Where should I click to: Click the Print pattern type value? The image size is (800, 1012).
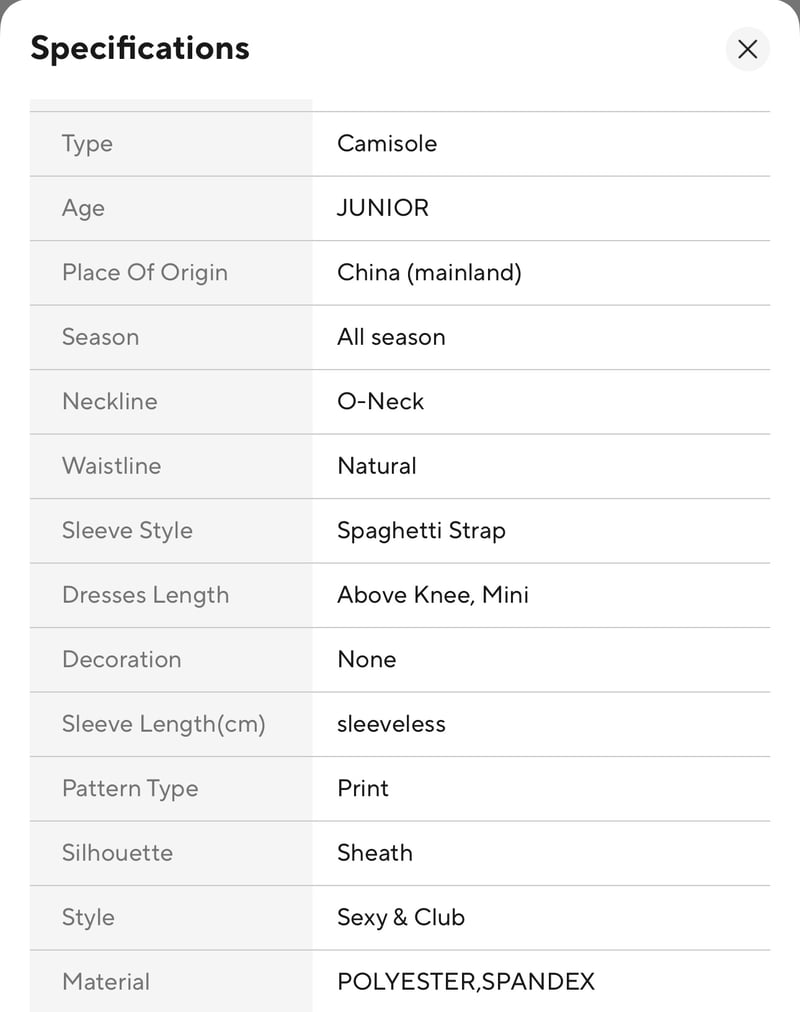click(x=363, y=789)
